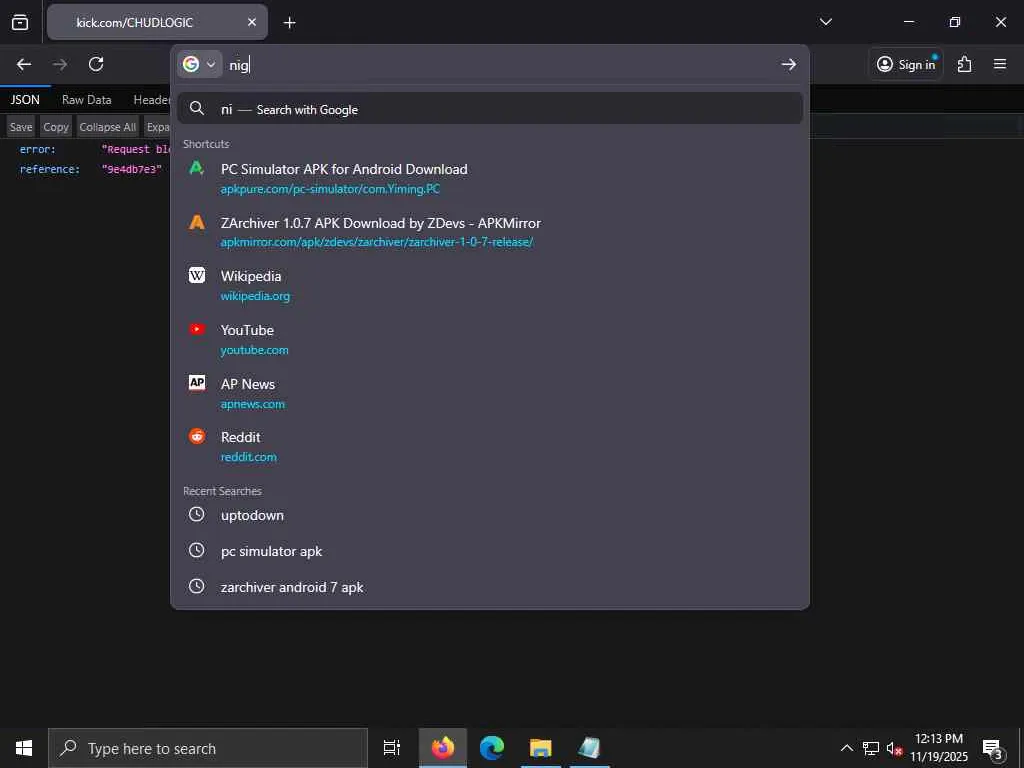Click the Sign in account button
The width and height of the screenshot is (1024, 768).
906,64
